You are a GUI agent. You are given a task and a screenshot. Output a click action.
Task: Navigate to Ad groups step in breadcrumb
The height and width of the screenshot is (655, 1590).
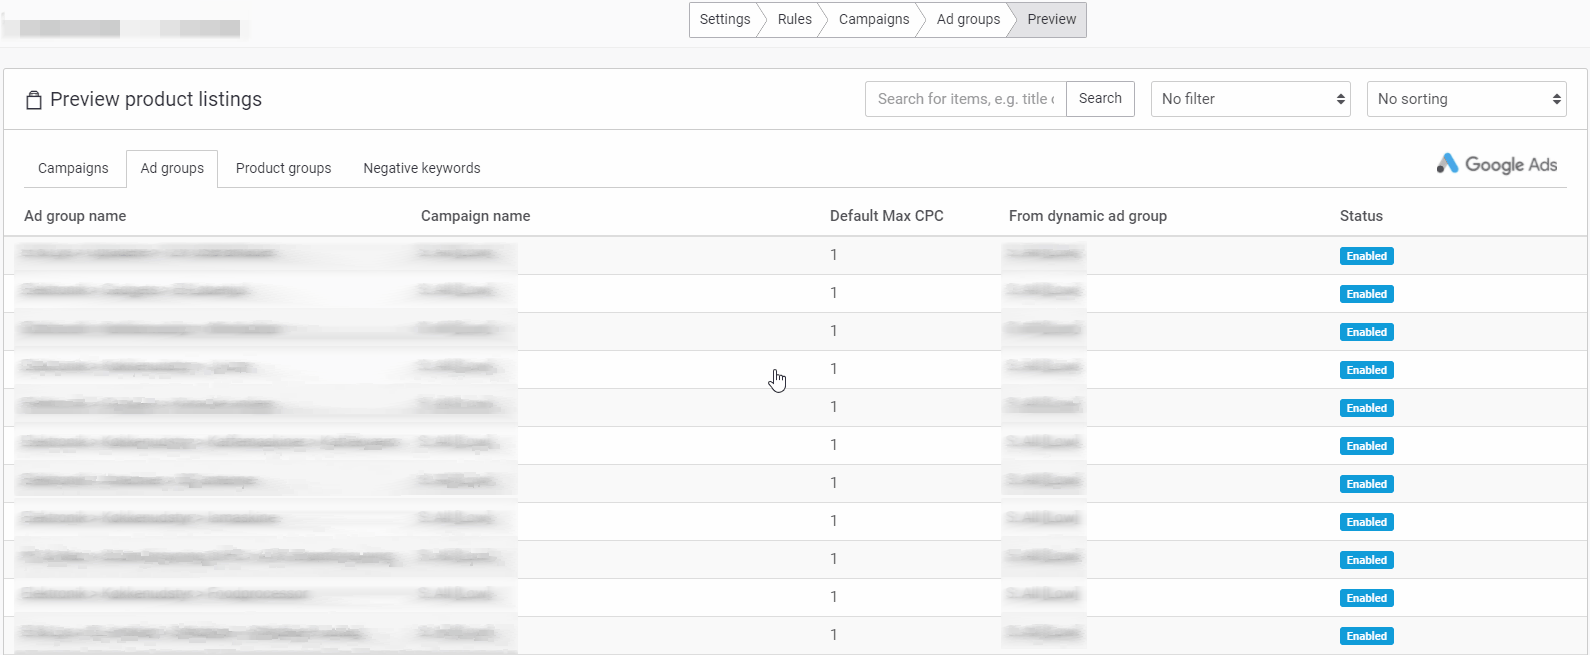967,20
